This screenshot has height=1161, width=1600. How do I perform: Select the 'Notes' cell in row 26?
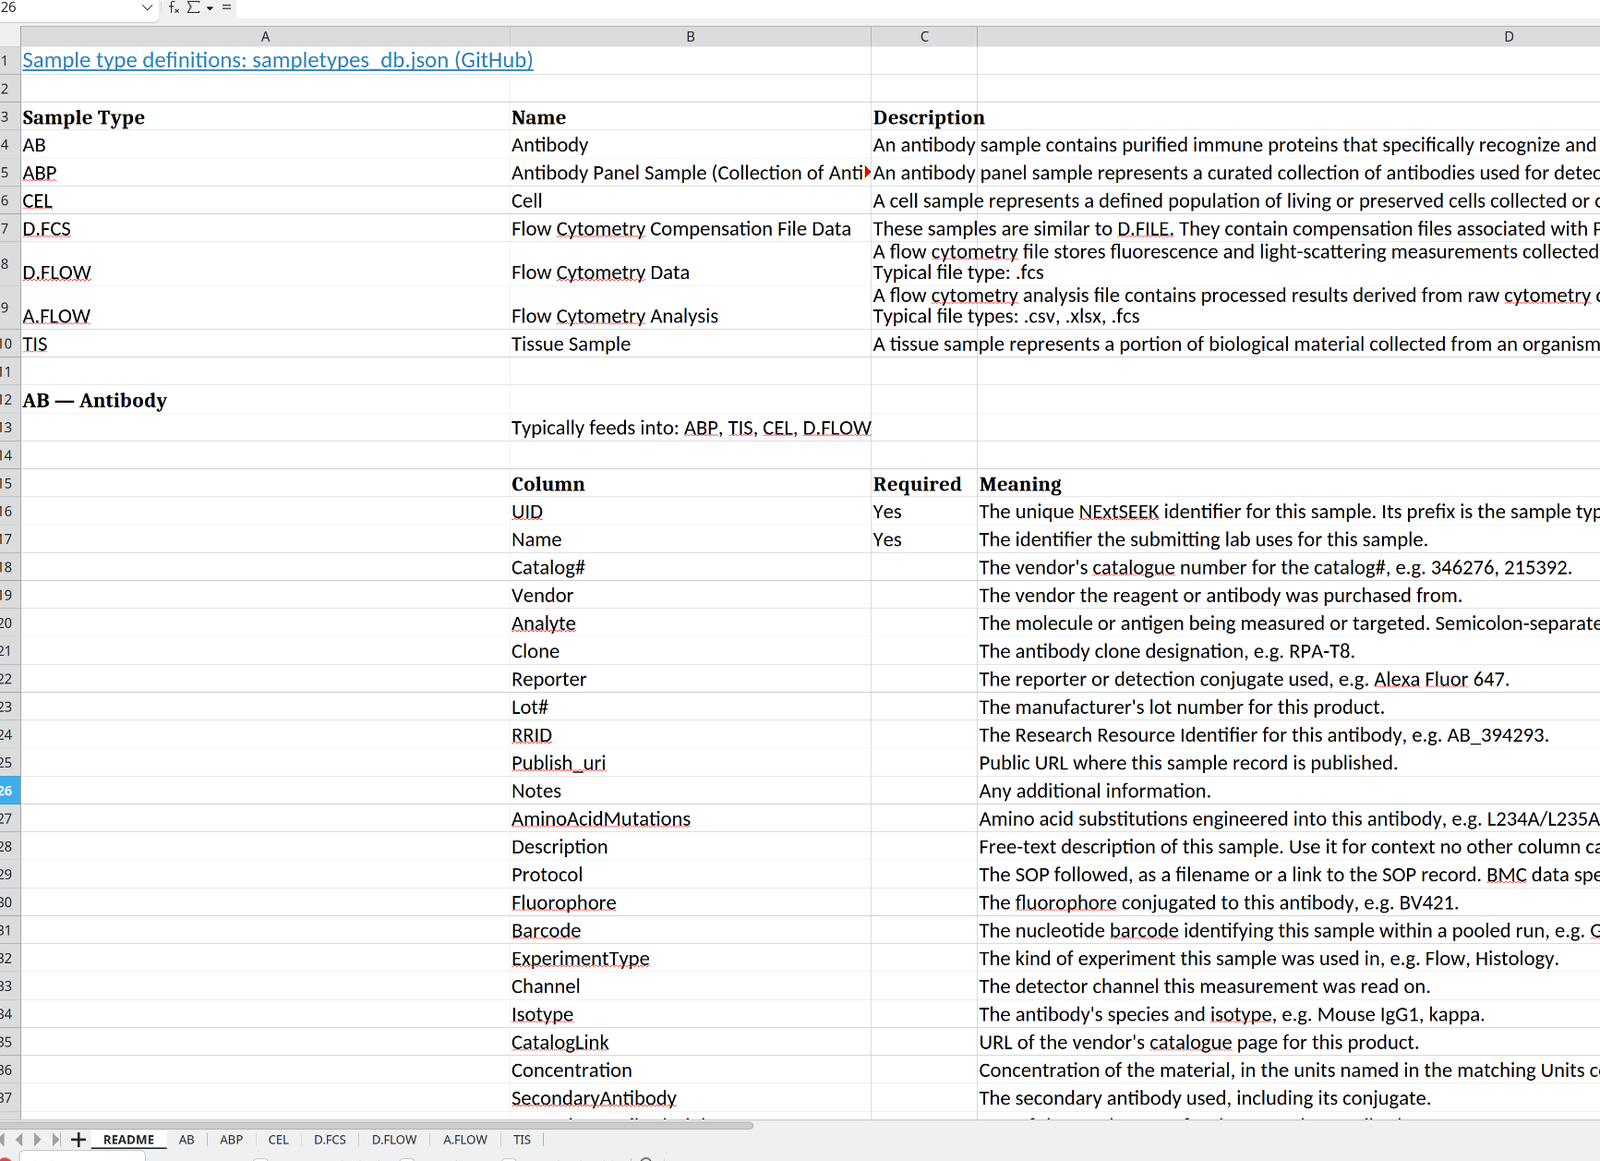[x=690, y=790]
